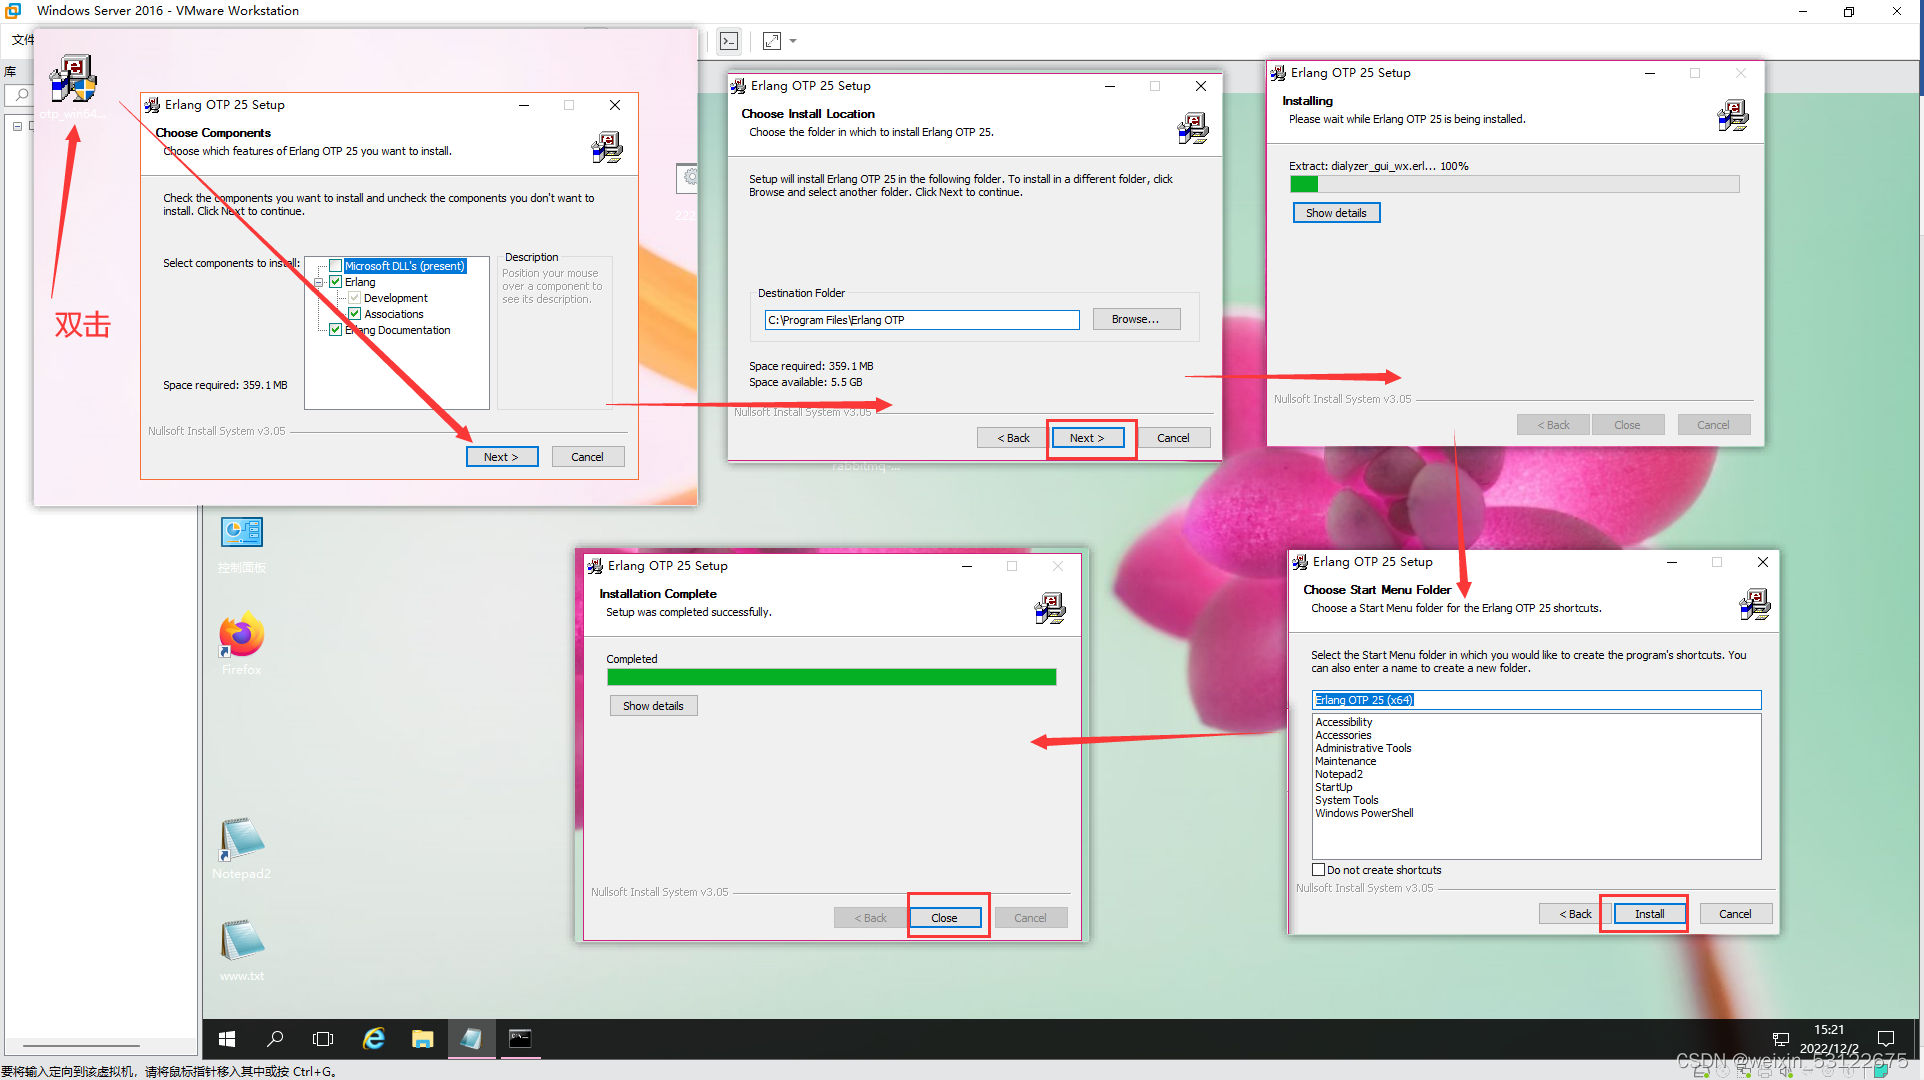The height and width of the screenshot is (1080, 1924).
Task: Open the command prompt from the taskbar
Action: click(x=520, y=1039)
